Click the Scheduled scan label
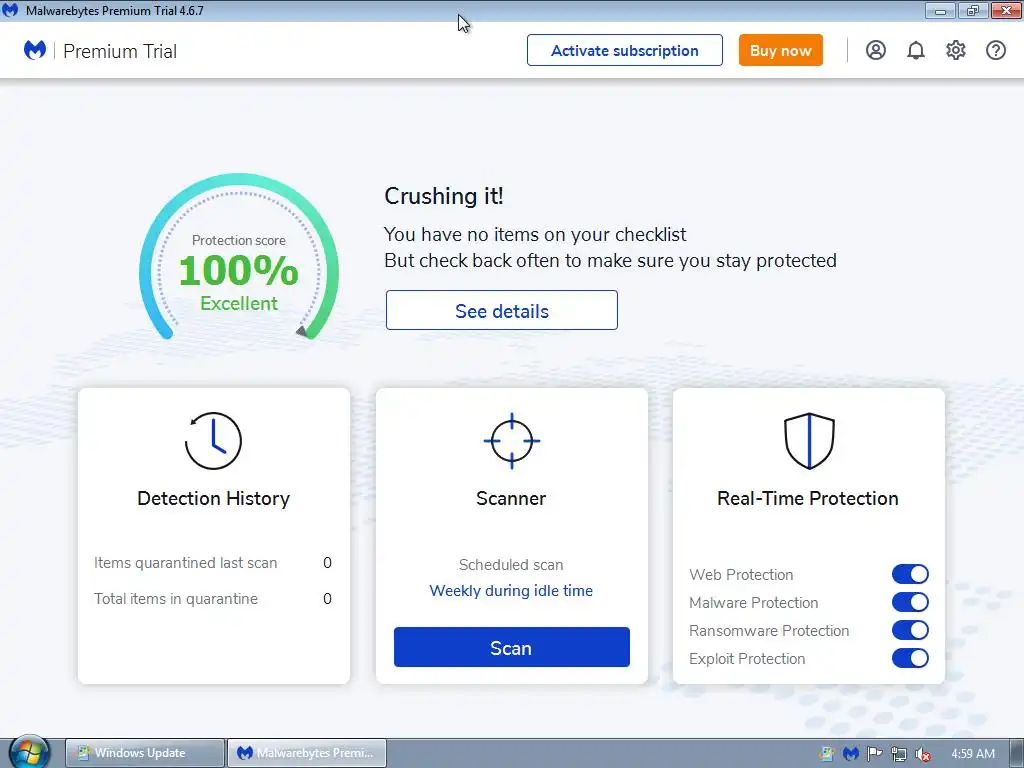Screen dimensions: 1024x768 [x=511, y=565]
